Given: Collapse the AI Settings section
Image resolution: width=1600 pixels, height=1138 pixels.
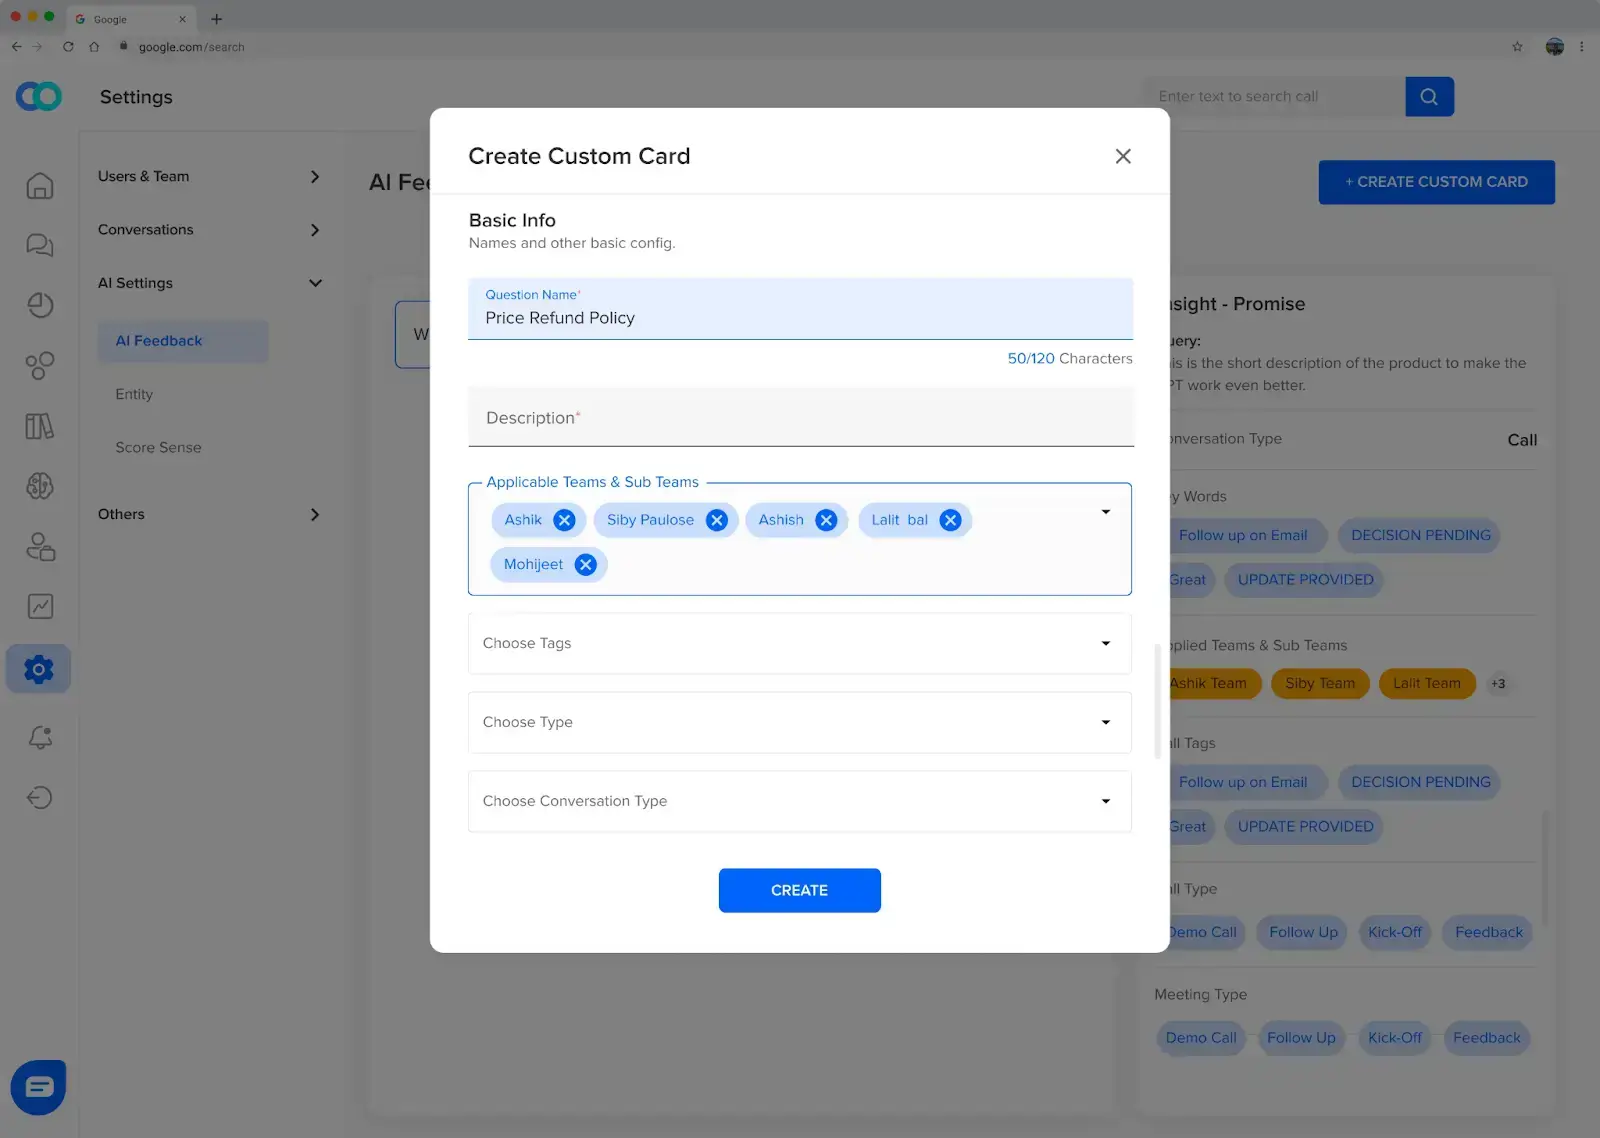Looking at the screenshot, I should pyautogui.click(x=209, y=283).
